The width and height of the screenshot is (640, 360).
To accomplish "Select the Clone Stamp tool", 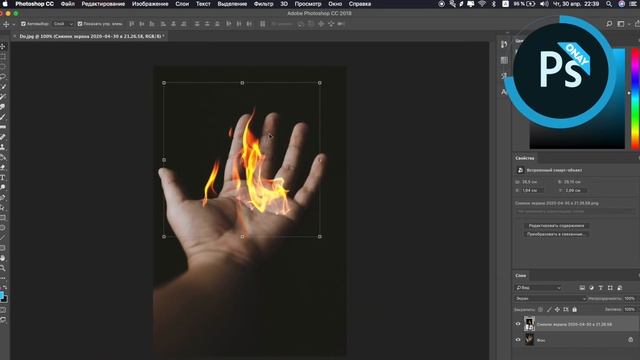I will pos(3,147).
